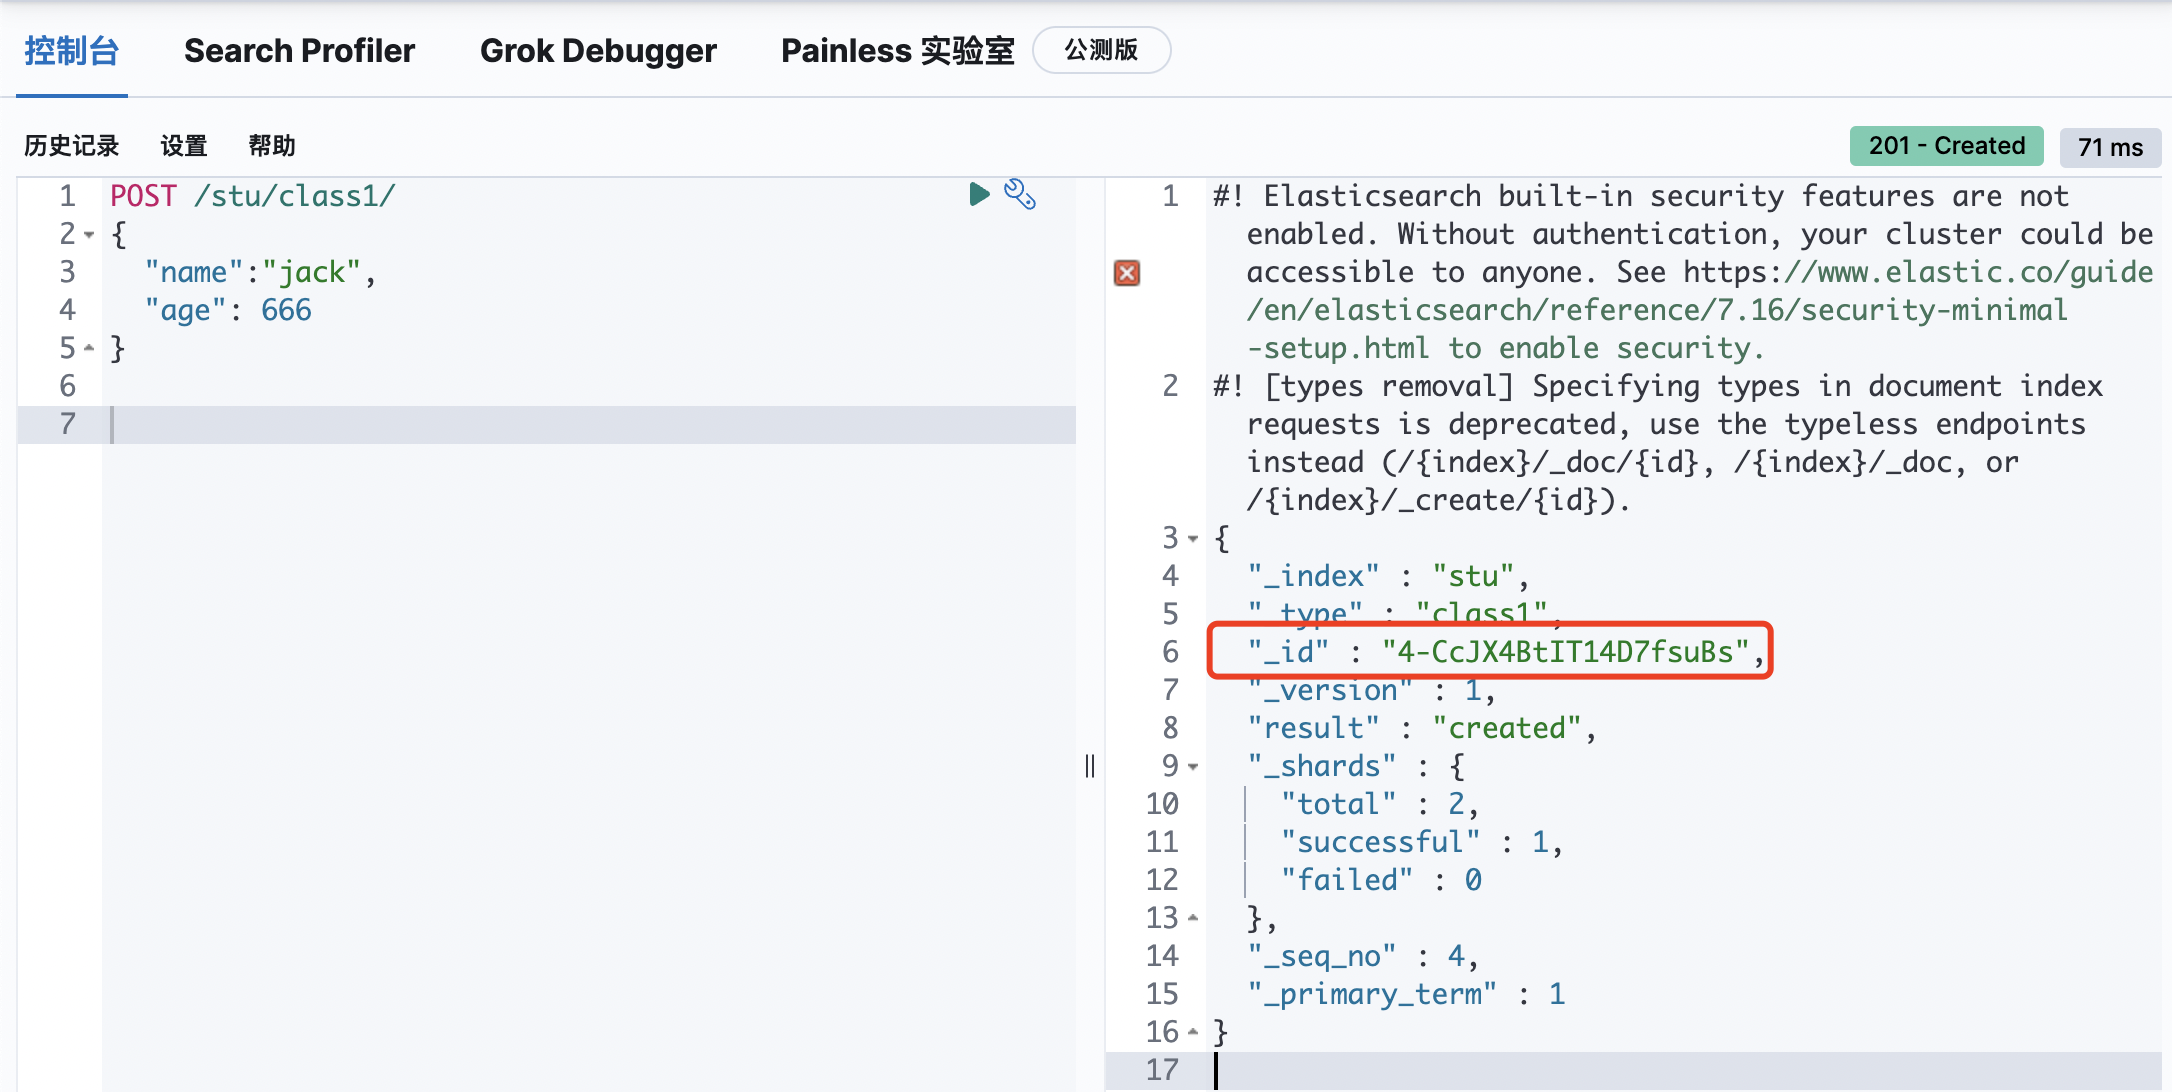Click the 201 - Created status badge
Image resolution: width=2172 pixels, height=1092 pixels.
coord(1946,146)
